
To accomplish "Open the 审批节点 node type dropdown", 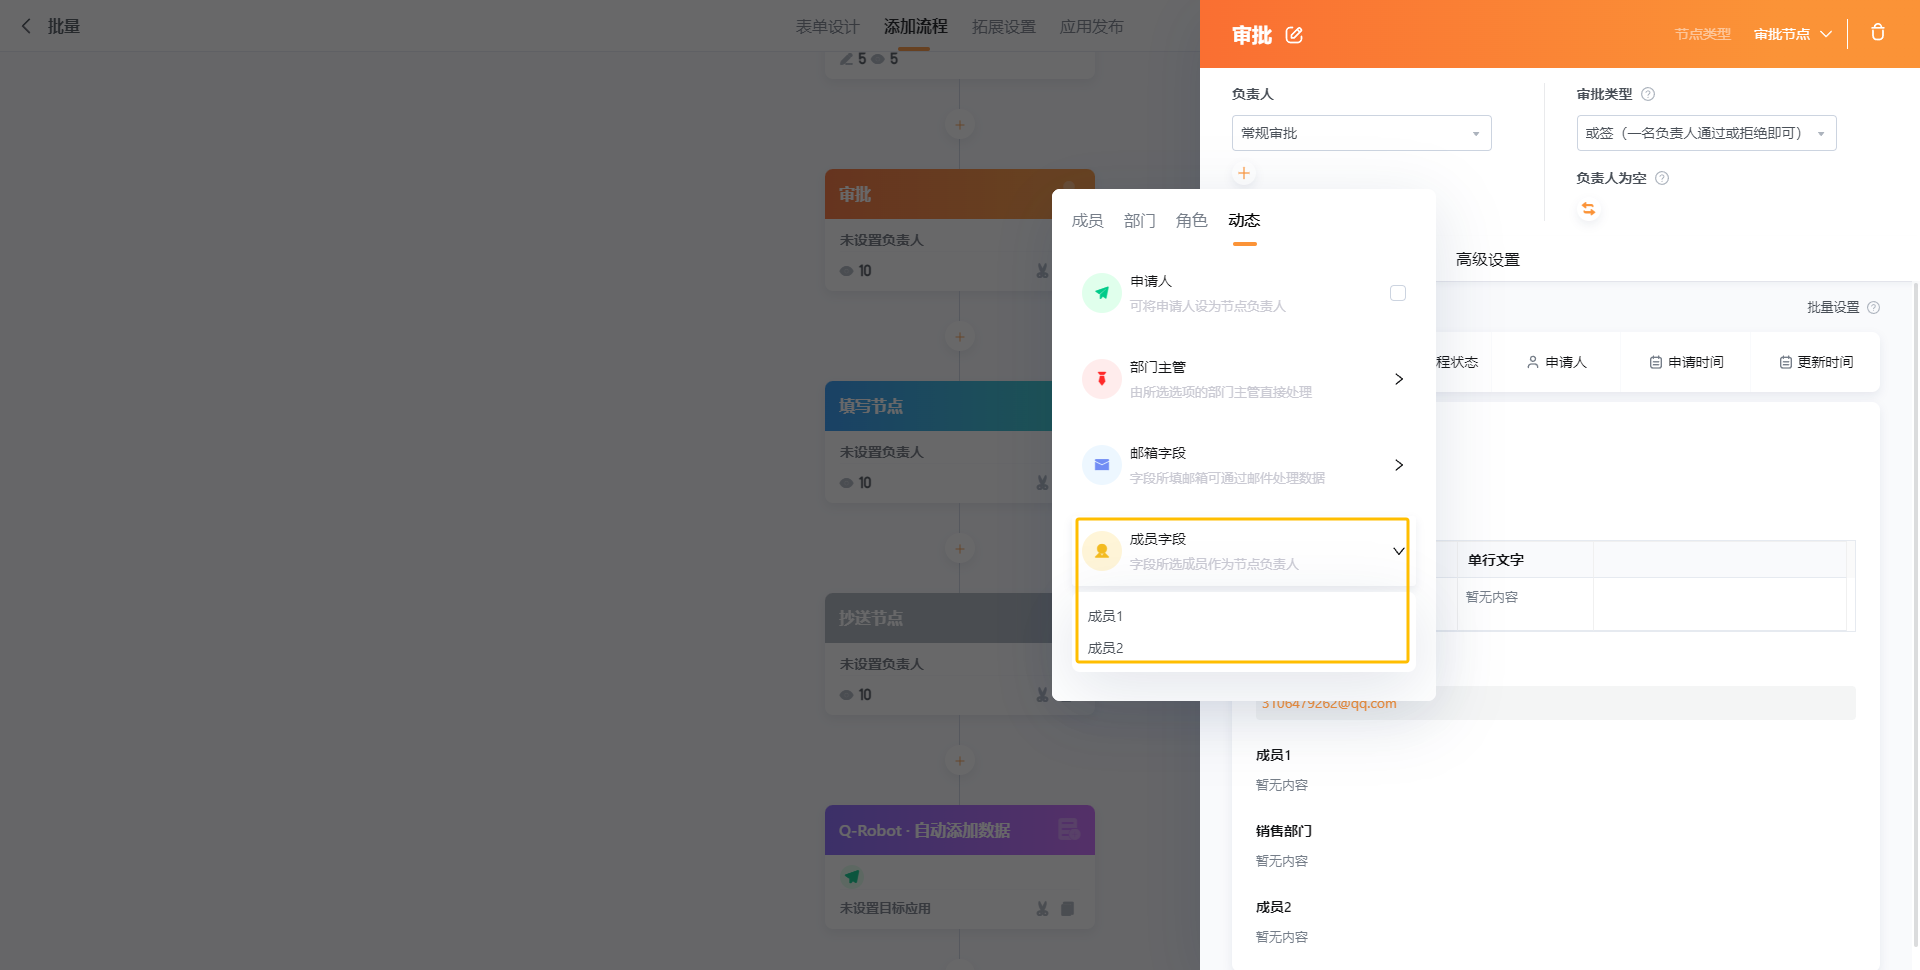I will pyautogui.click(x=1793, y=34).
